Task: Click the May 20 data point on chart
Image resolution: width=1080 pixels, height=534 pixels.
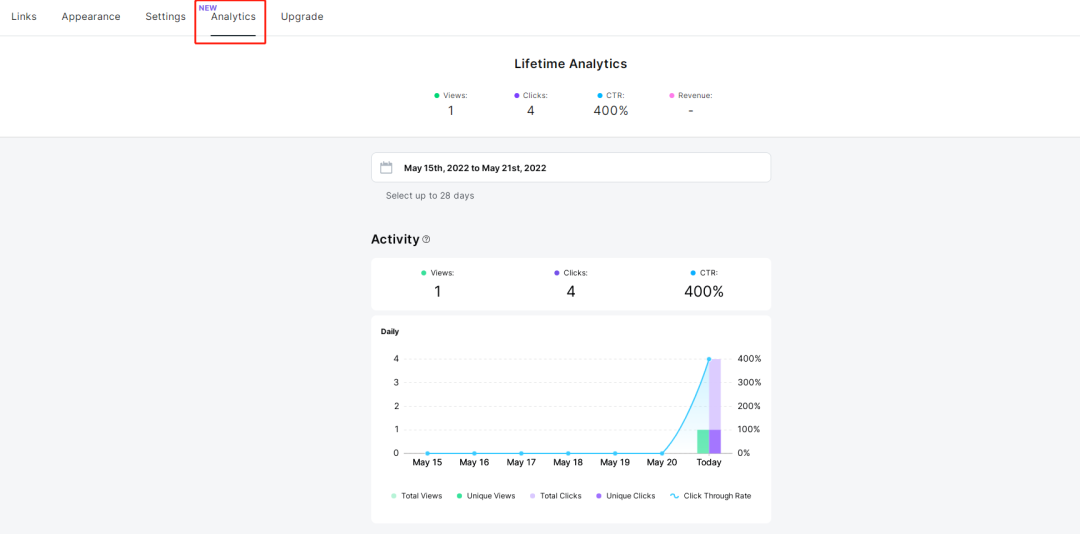Action: pos(662,453)
